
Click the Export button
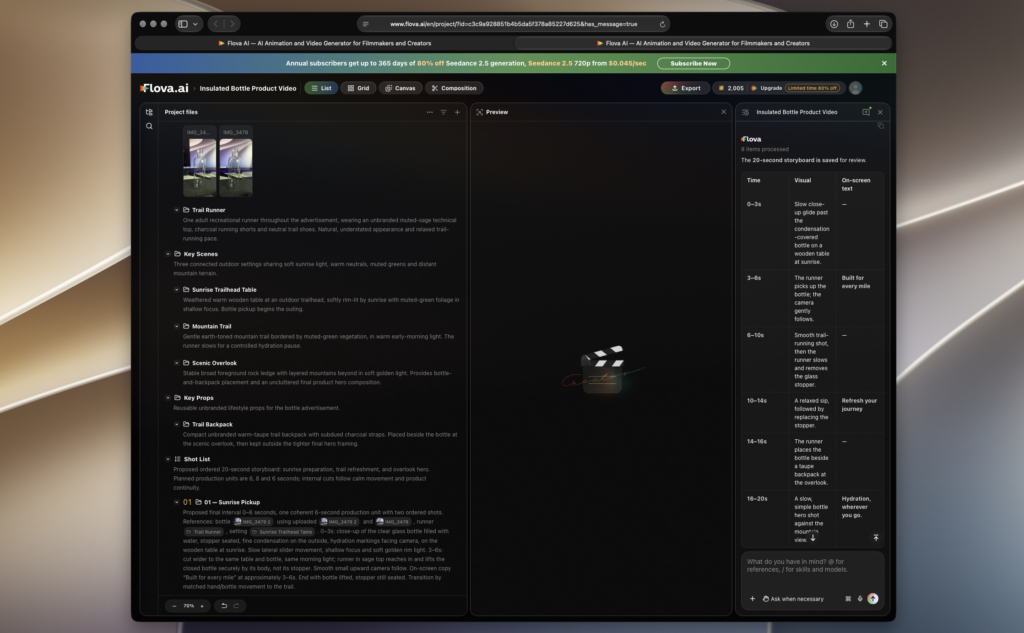click(686, 88)
